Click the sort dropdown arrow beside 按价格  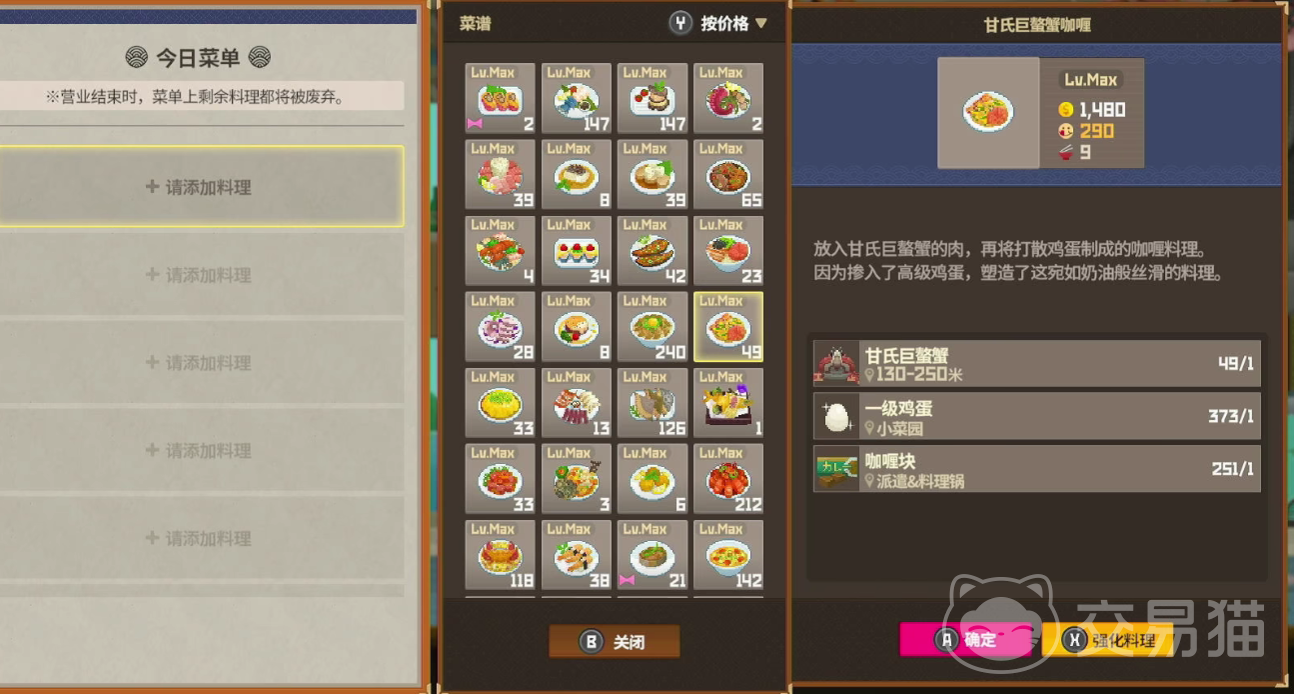pyautogui.click(x=761, y=23)
